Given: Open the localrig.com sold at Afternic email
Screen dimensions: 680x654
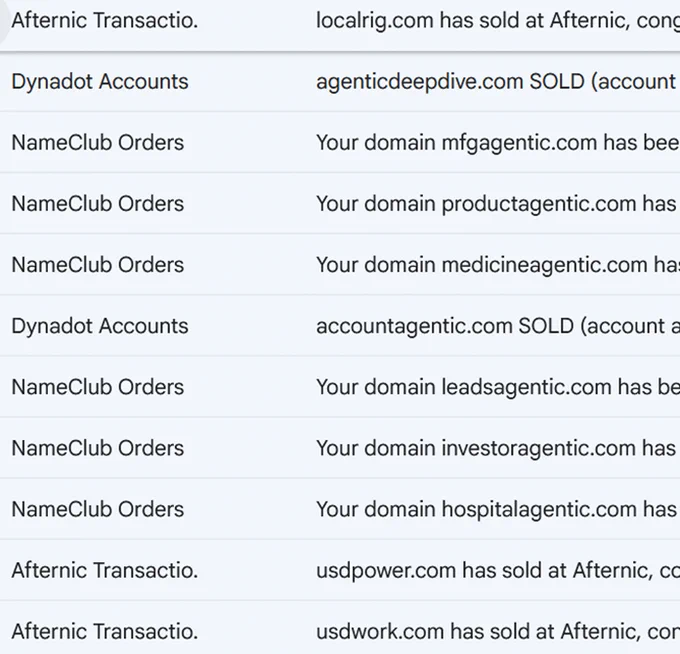Looking at the screenshot, I should pos(498,21).
